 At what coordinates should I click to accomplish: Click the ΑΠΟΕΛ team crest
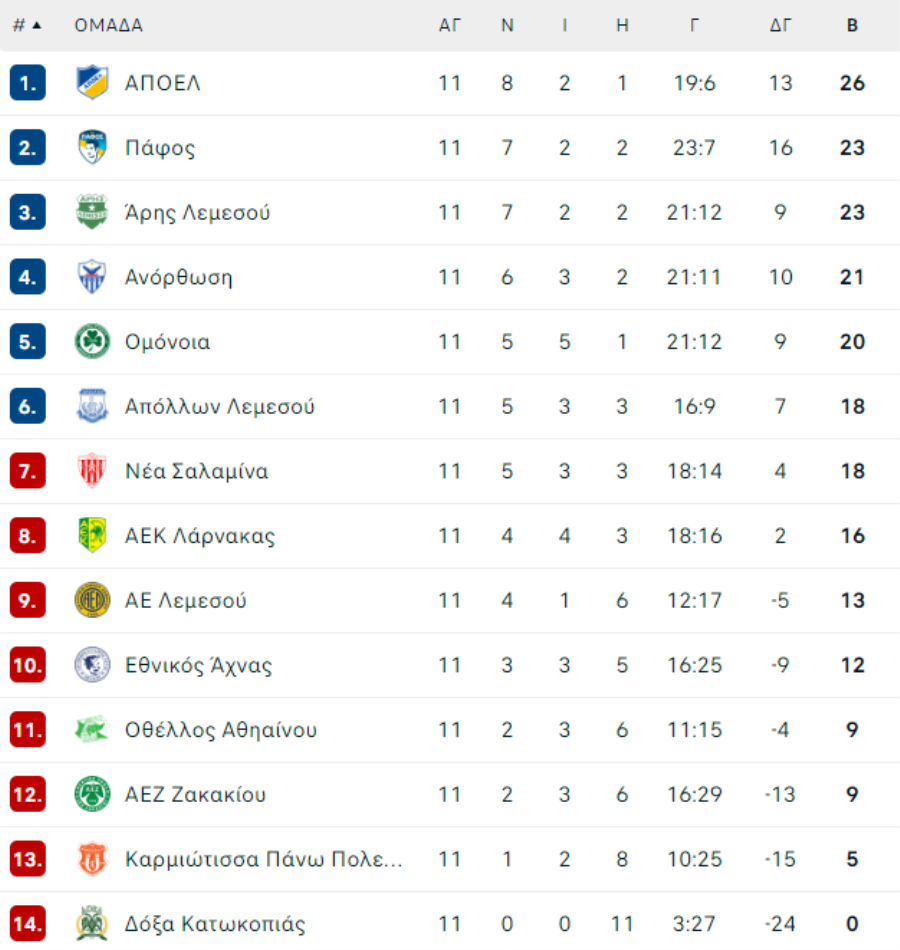tap(92, 82)
